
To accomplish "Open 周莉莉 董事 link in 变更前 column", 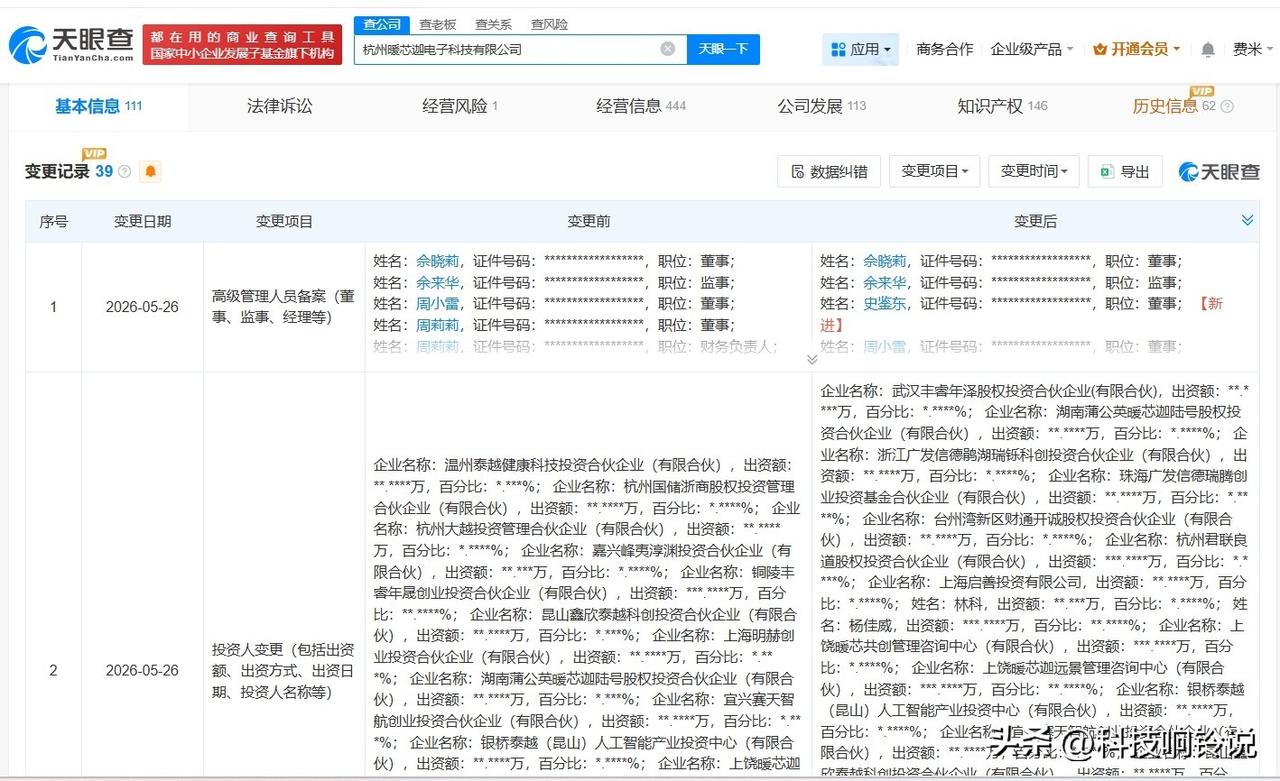I will point(438,325).
